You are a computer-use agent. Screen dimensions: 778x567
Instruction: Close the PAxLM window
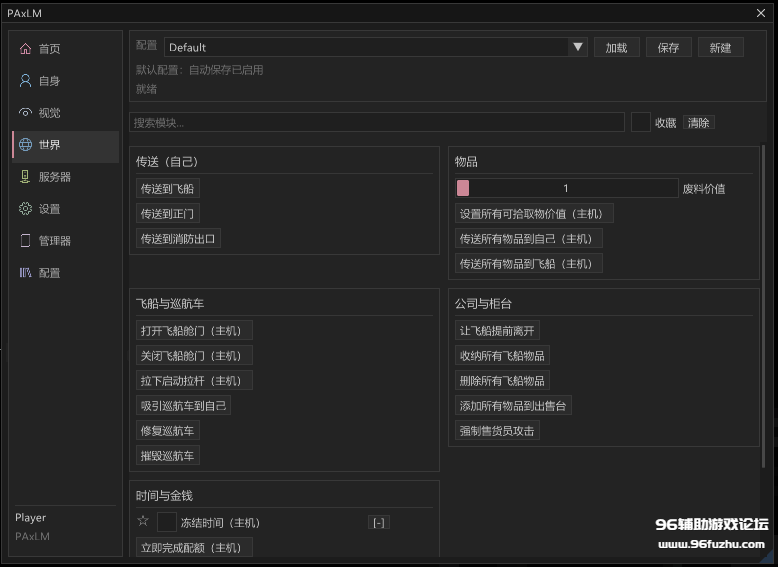click(761, 13)
